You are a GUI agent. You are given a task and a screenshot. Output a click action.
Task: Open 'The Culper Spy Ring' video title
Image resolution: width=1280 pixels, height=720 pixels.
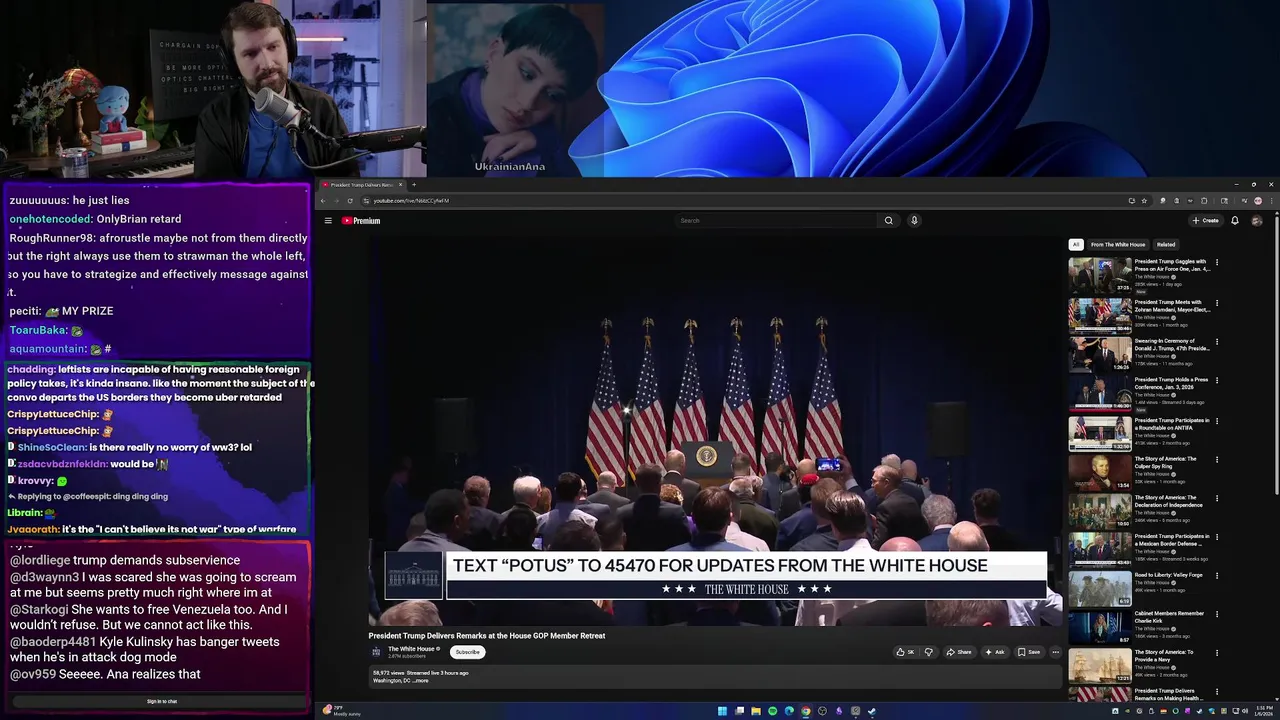[1166, 462]
